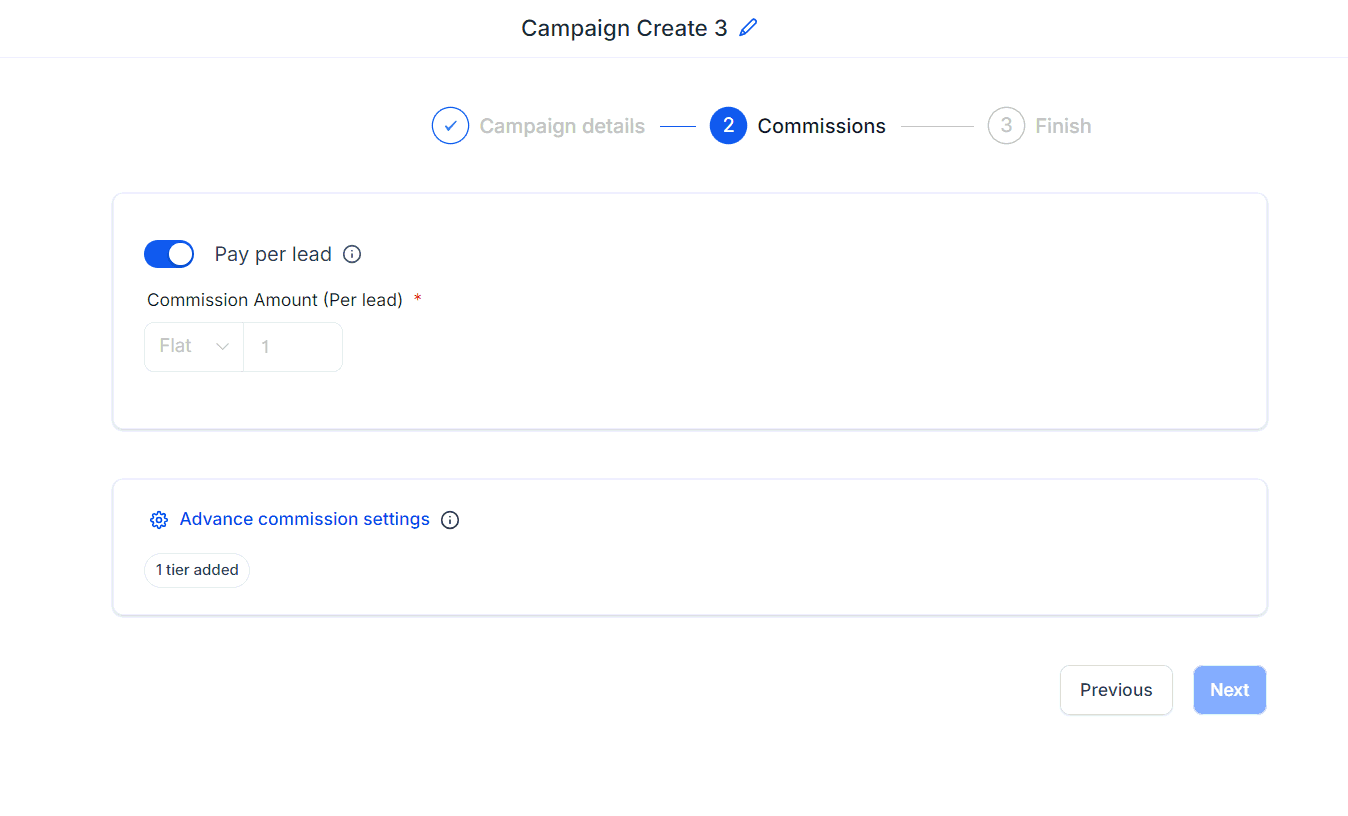Viewport: 1348px width, 816px height.
Task: Disable the Pay per lead toggle
Action: point(169,254)
